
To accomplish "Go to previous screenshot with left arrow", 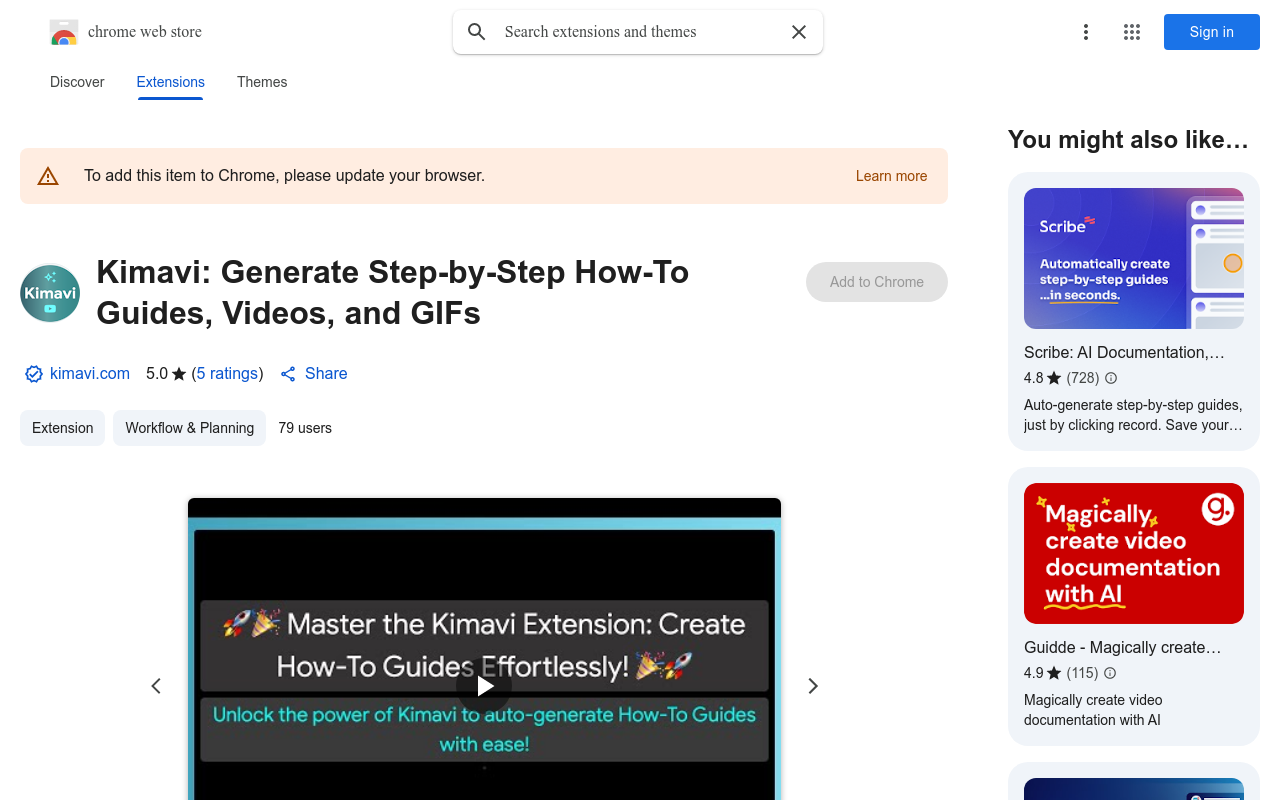I will 156,686.
